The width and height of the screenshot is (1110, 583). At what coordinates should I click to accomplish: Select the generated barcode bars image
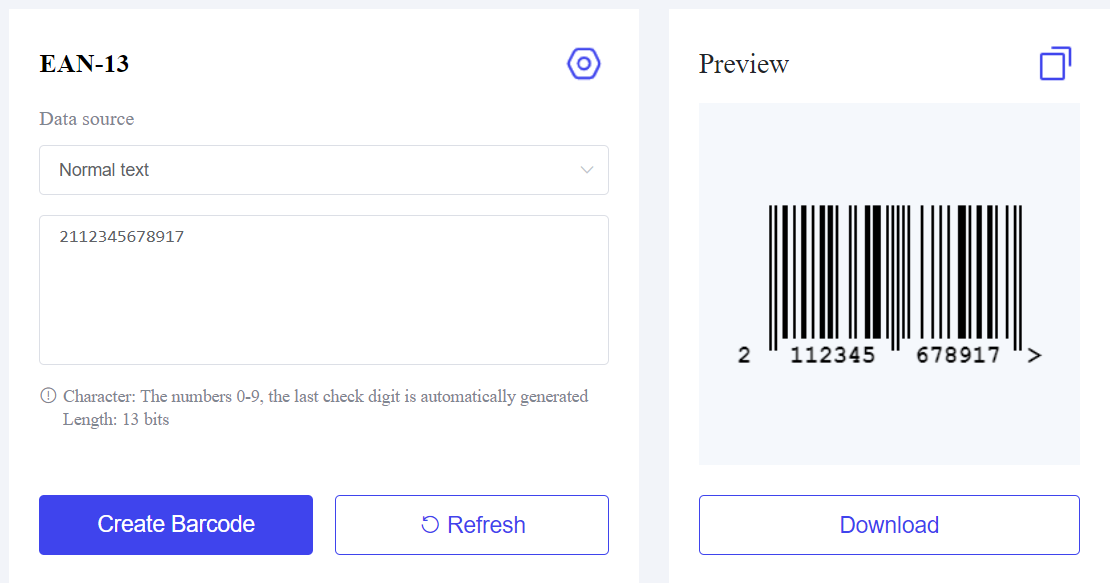pos(896,274)
